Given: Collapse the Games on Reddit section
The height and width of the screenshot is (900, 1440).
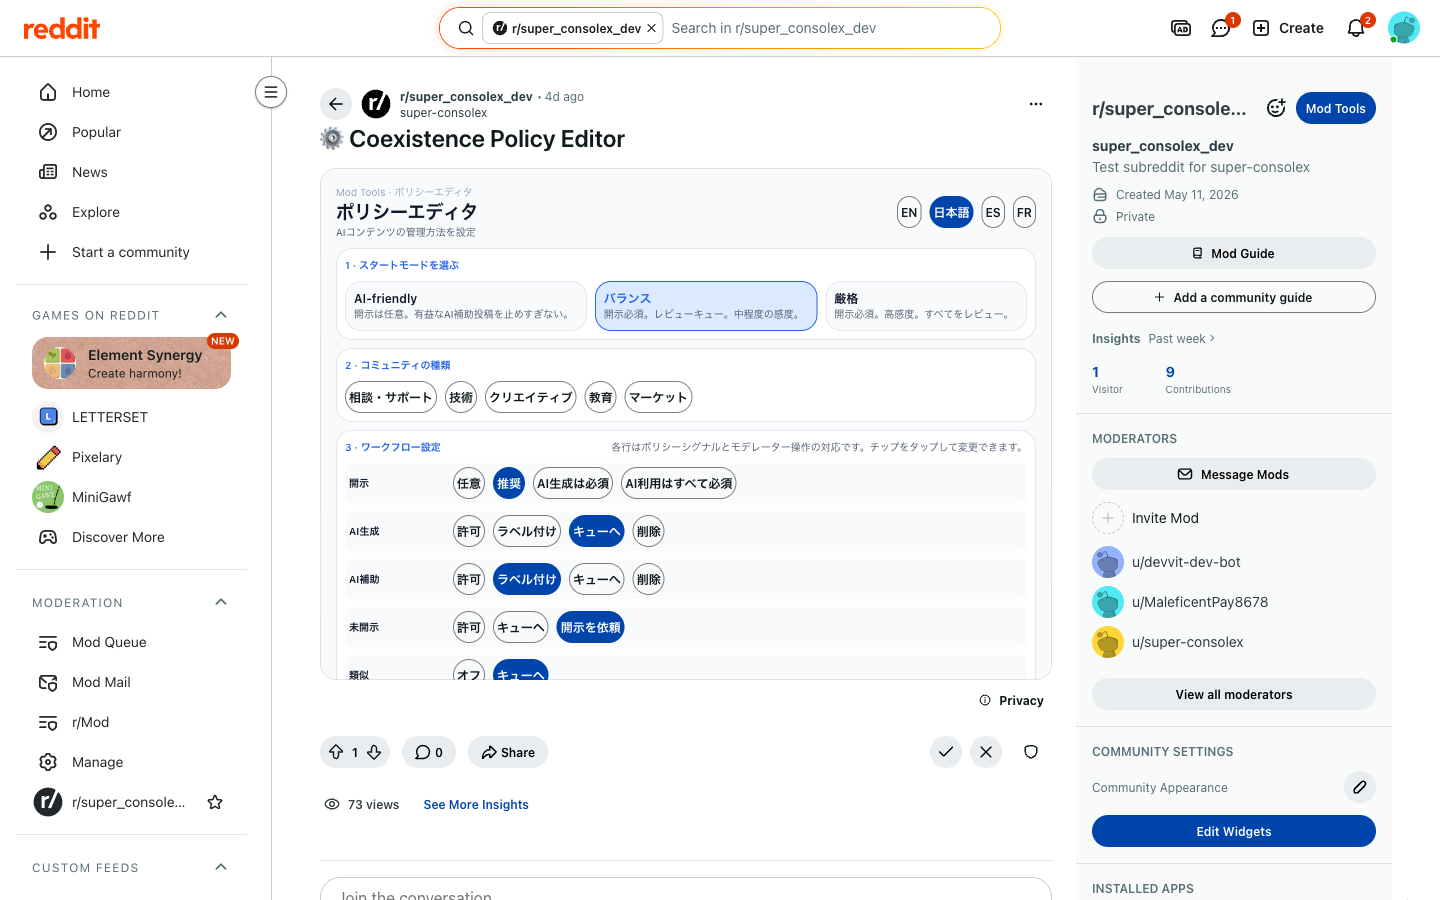Looking at the screenshot, I should (x=221, y=315).
